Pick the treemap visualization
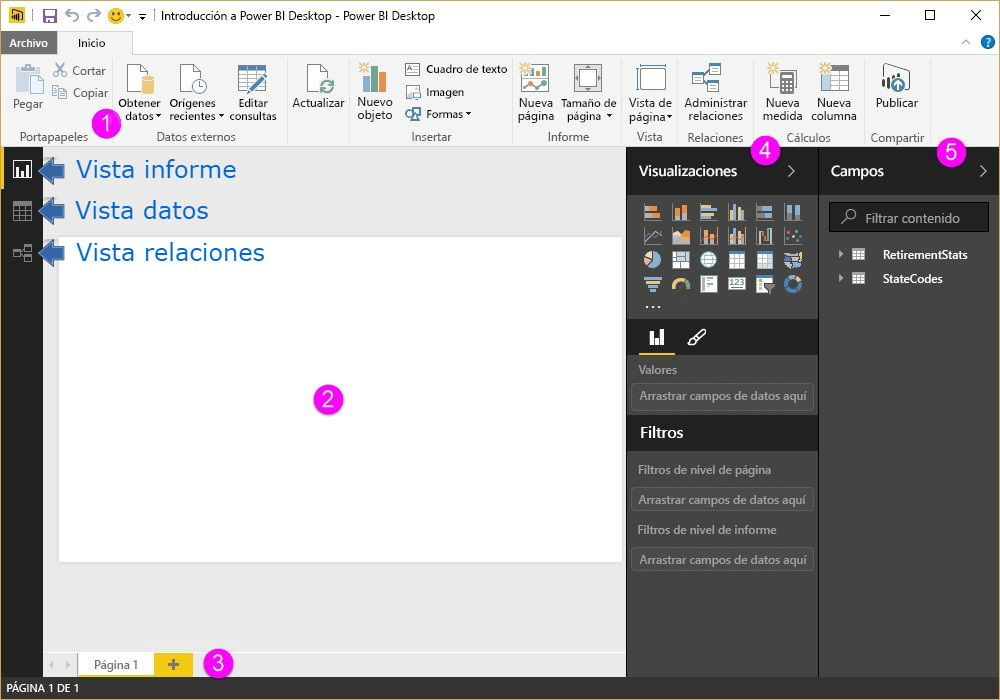 pos(680,259)
